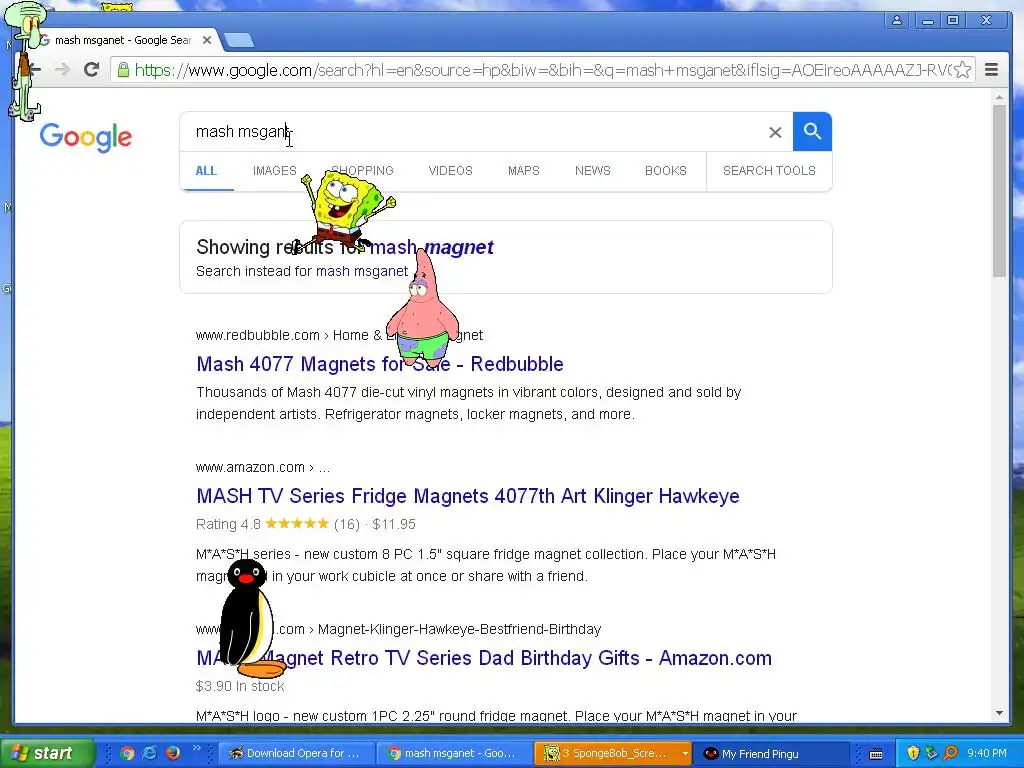This screenshot has width=1024, height=768.
Task: Open MASH TV Series Fridge Magnets result
Action: pyautogui.click(x=468, y=496)
